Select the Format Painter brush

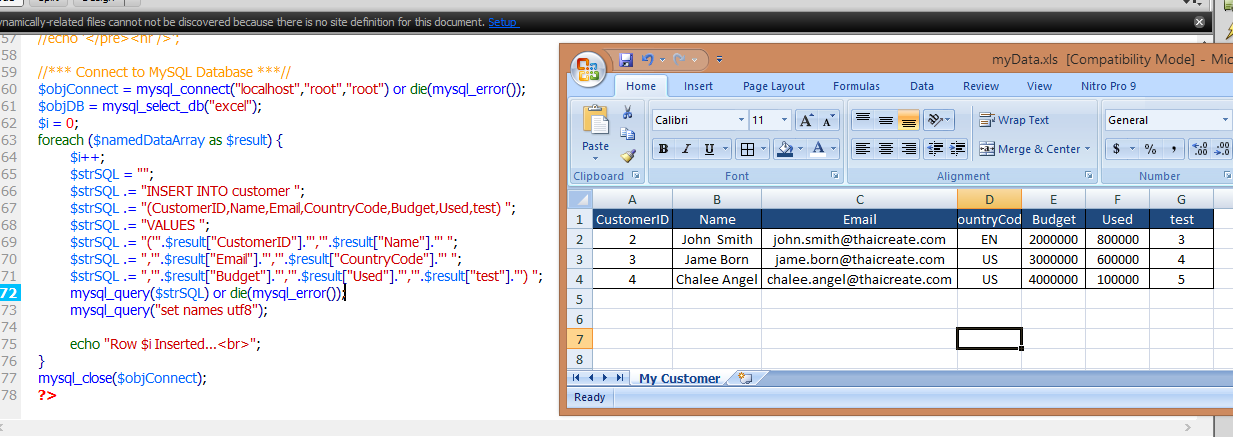[x=628, y=156]
